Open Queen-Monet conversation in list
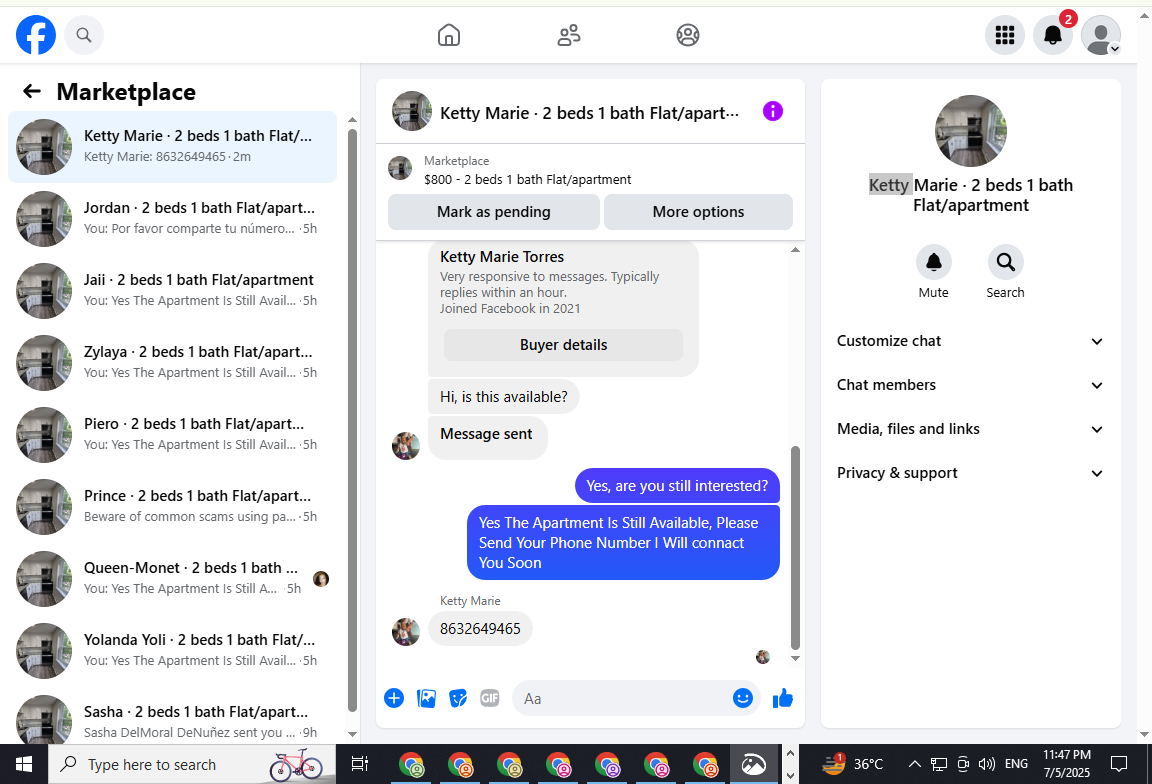The height and width of the screenshot is (784, 1152). coord(173,579)
